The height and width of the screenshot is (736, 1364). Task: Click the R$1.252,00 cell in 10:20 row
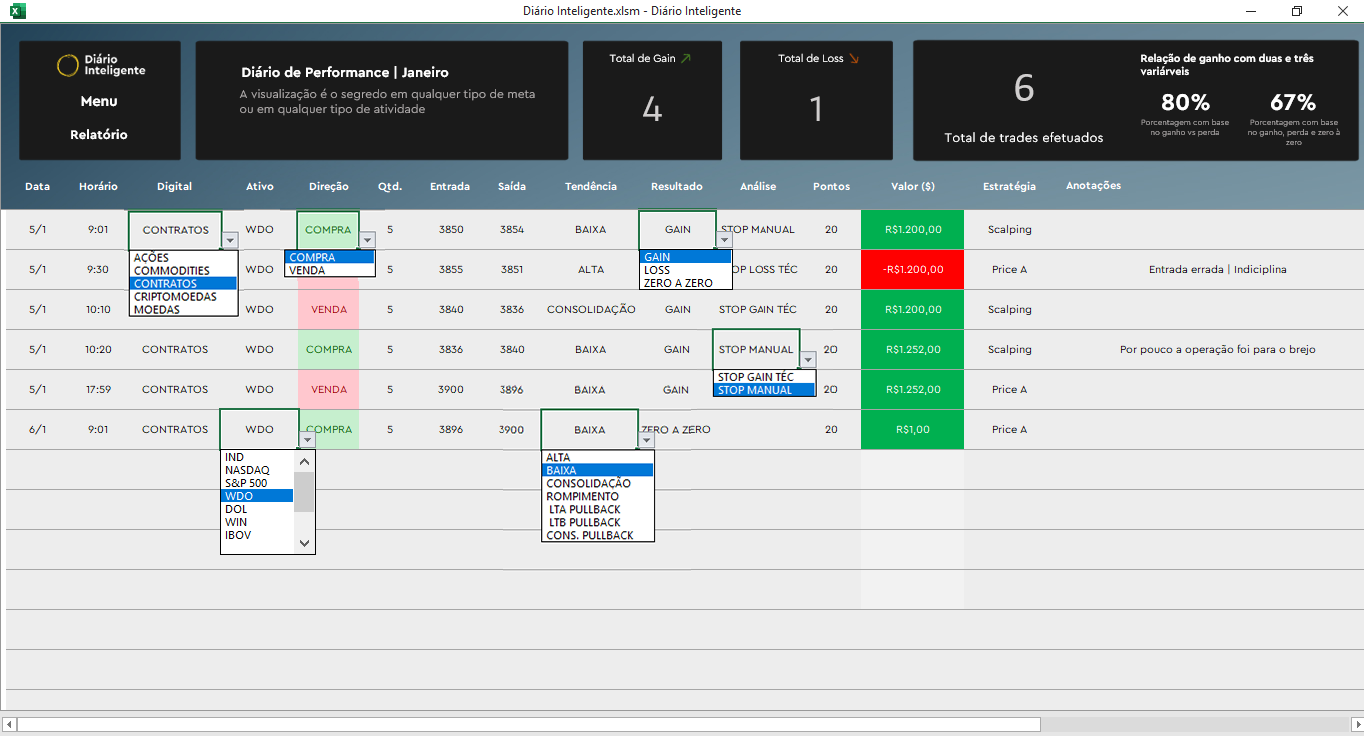click(x=912, y=350)
